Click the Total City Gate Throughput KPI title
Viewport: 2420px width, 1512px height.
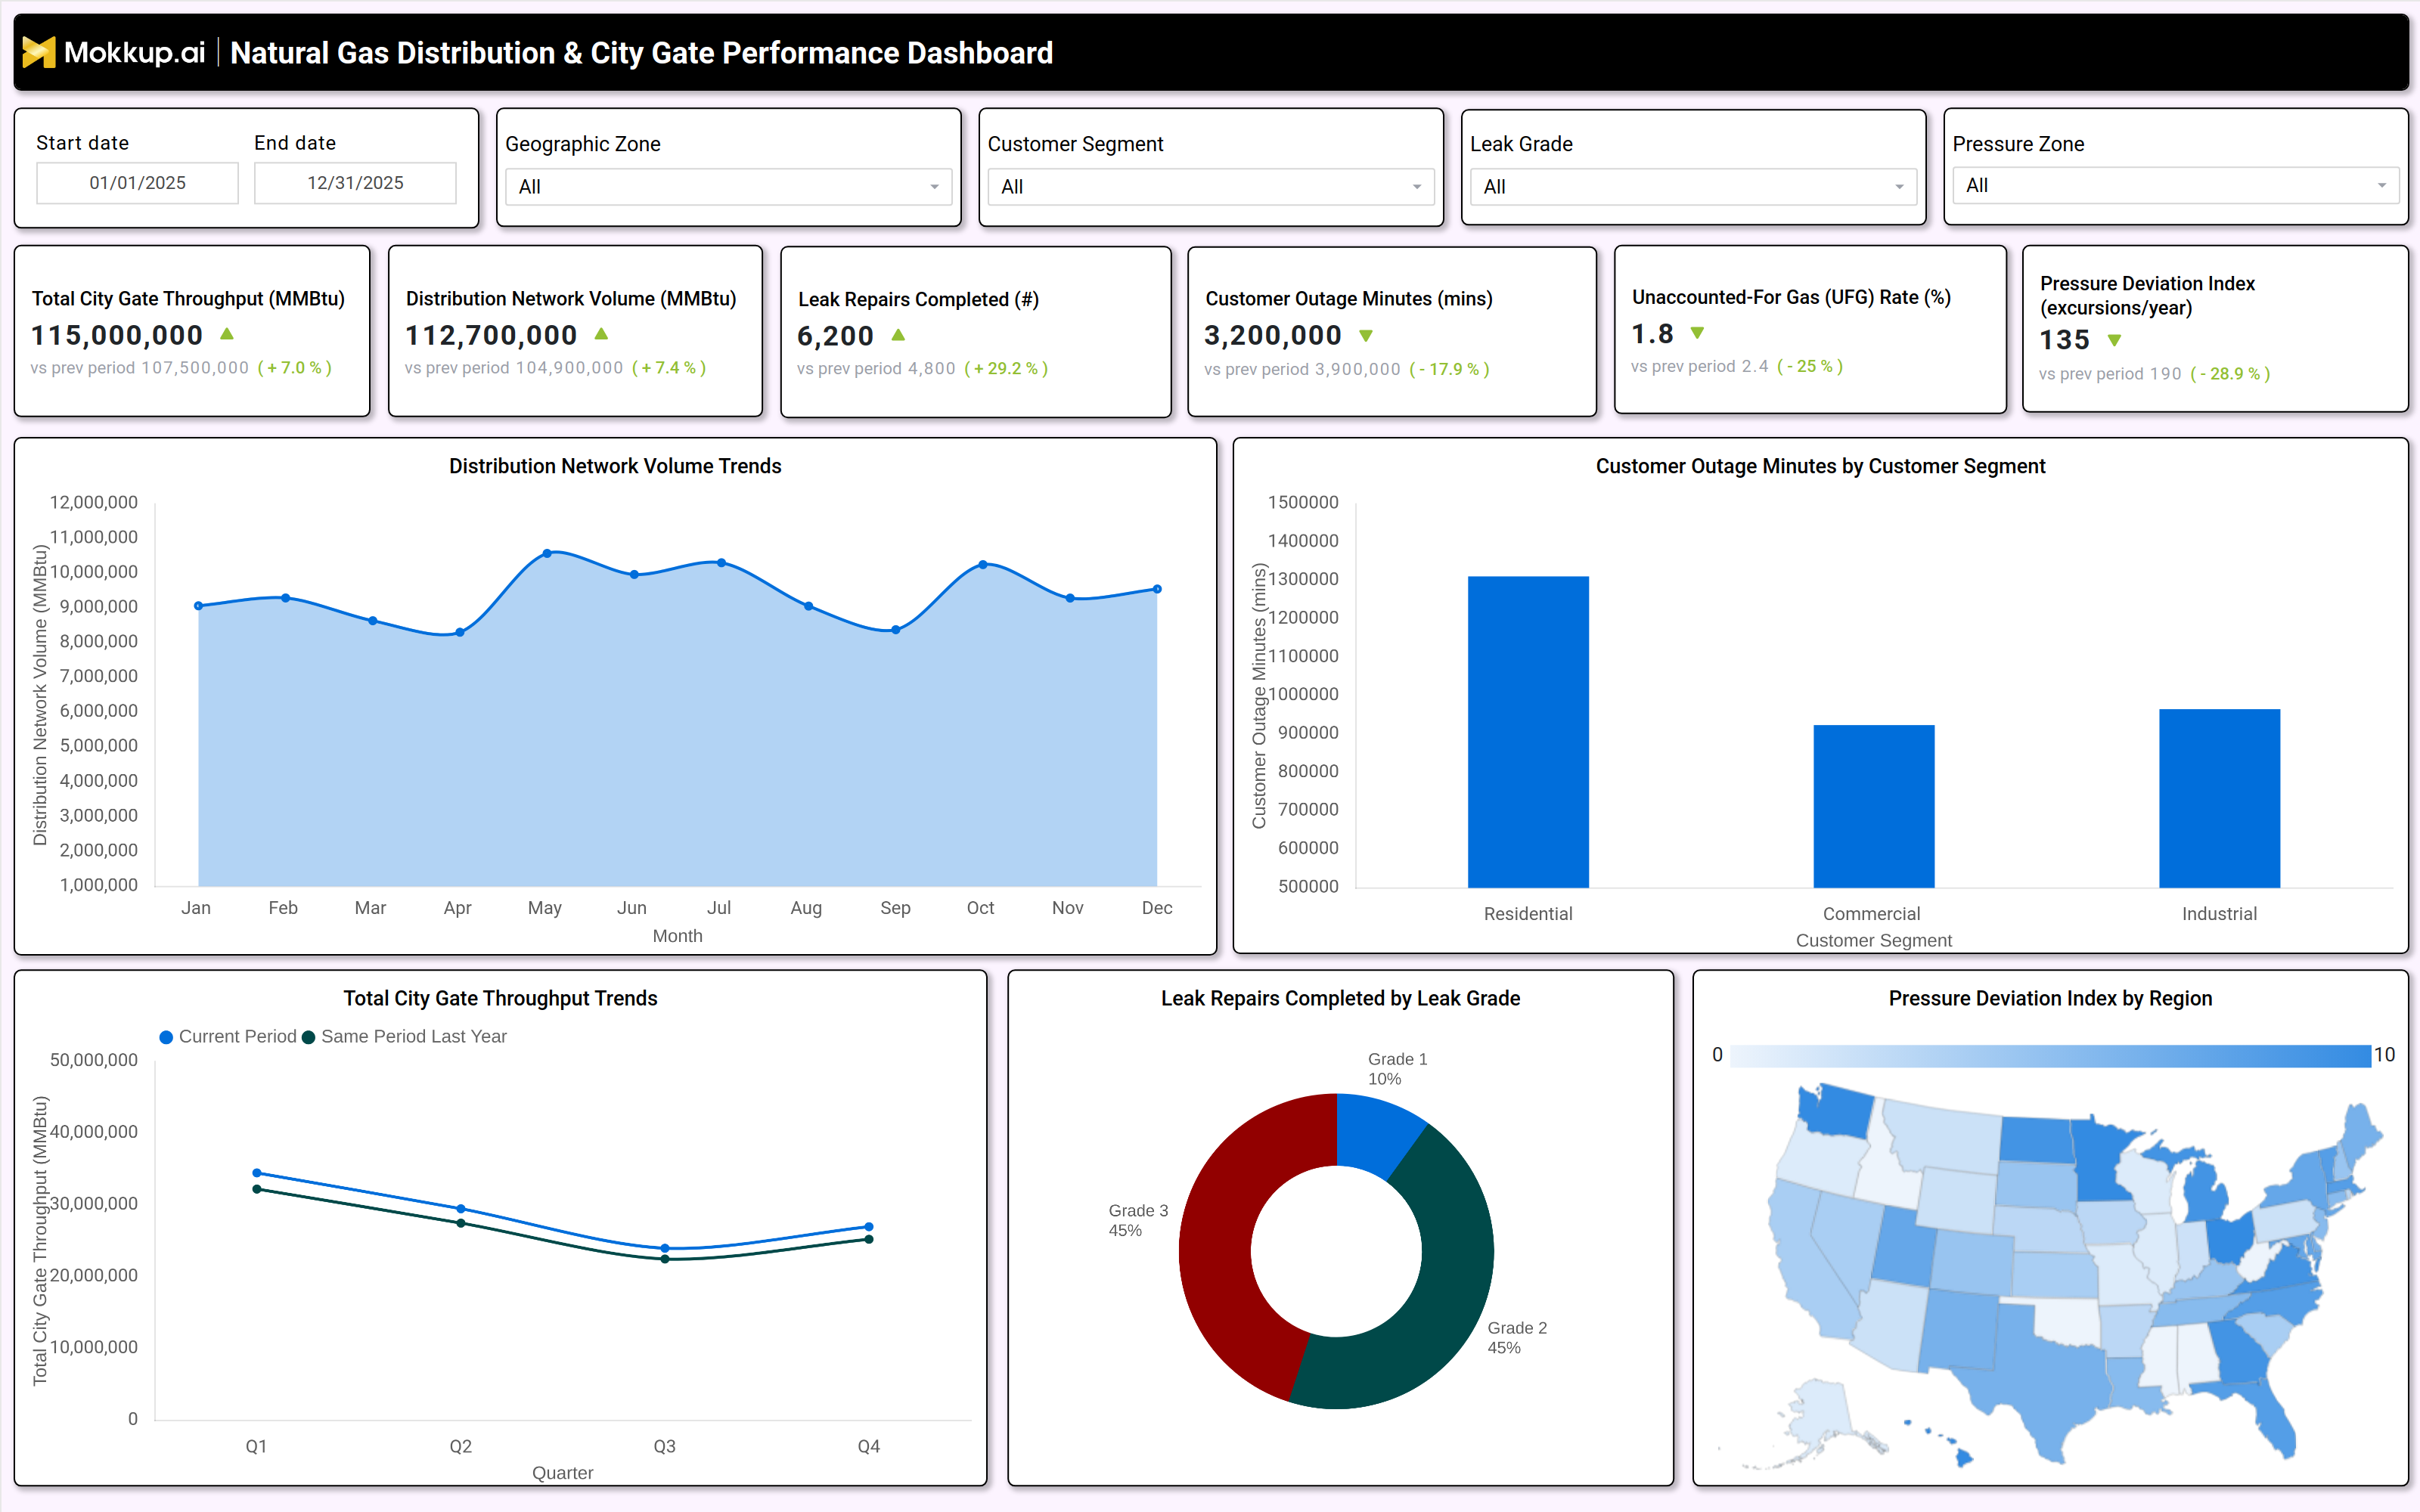[x=188, y=299]
